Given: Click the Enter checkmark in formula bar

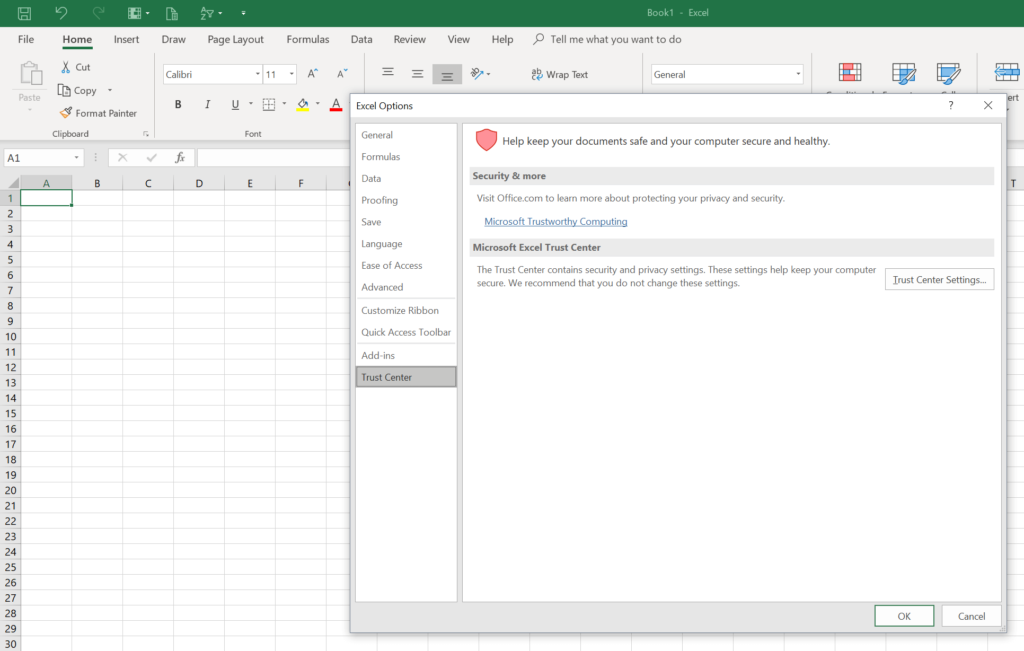Looking at the screenshot, I should click(152, 158).
